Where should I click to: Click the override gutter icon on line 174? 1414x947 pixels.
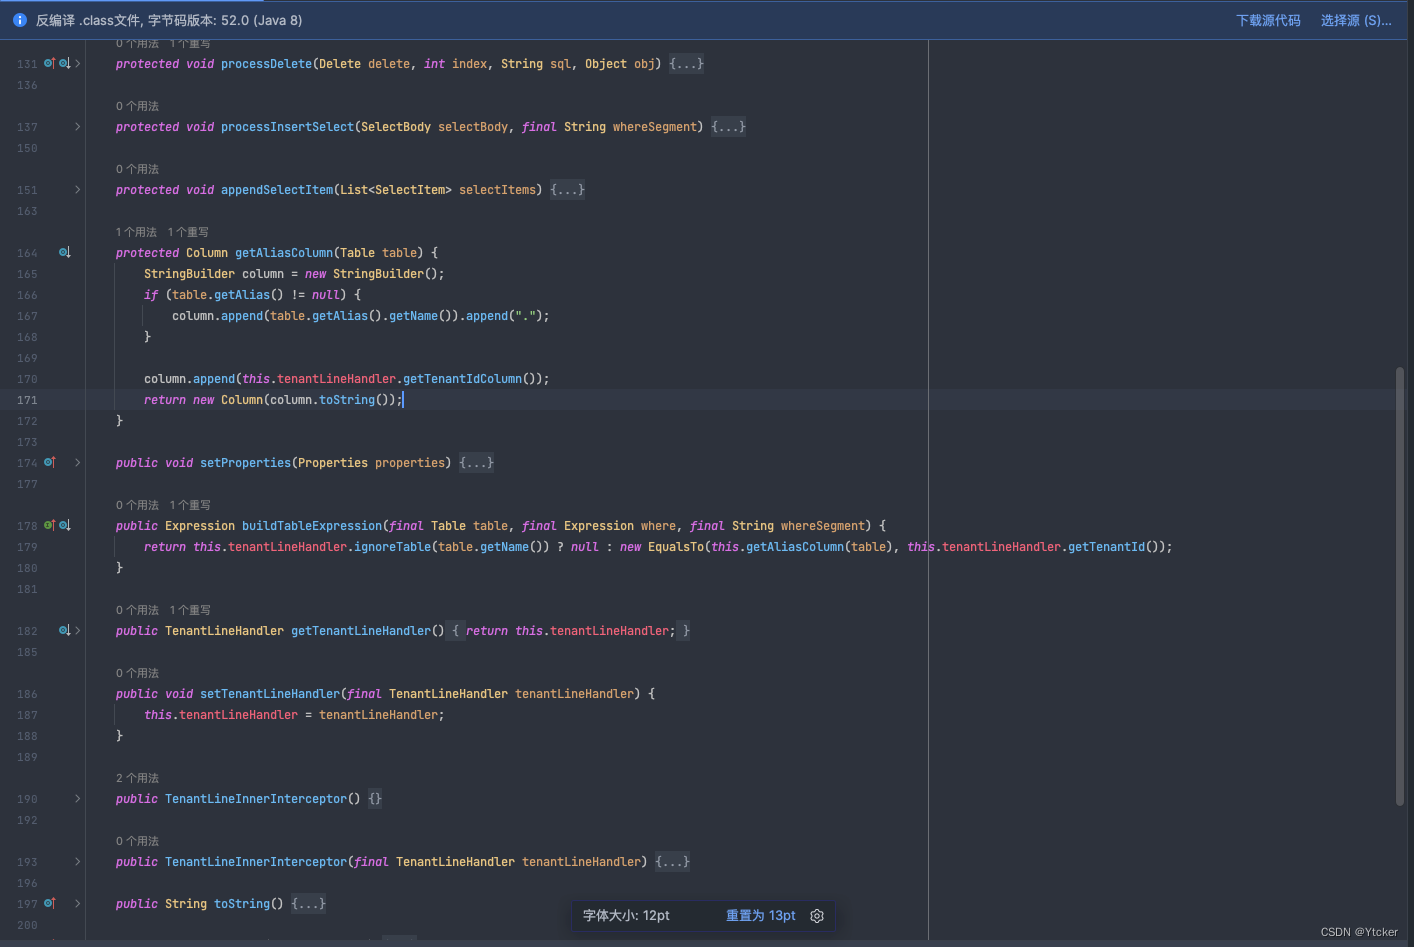49,462
